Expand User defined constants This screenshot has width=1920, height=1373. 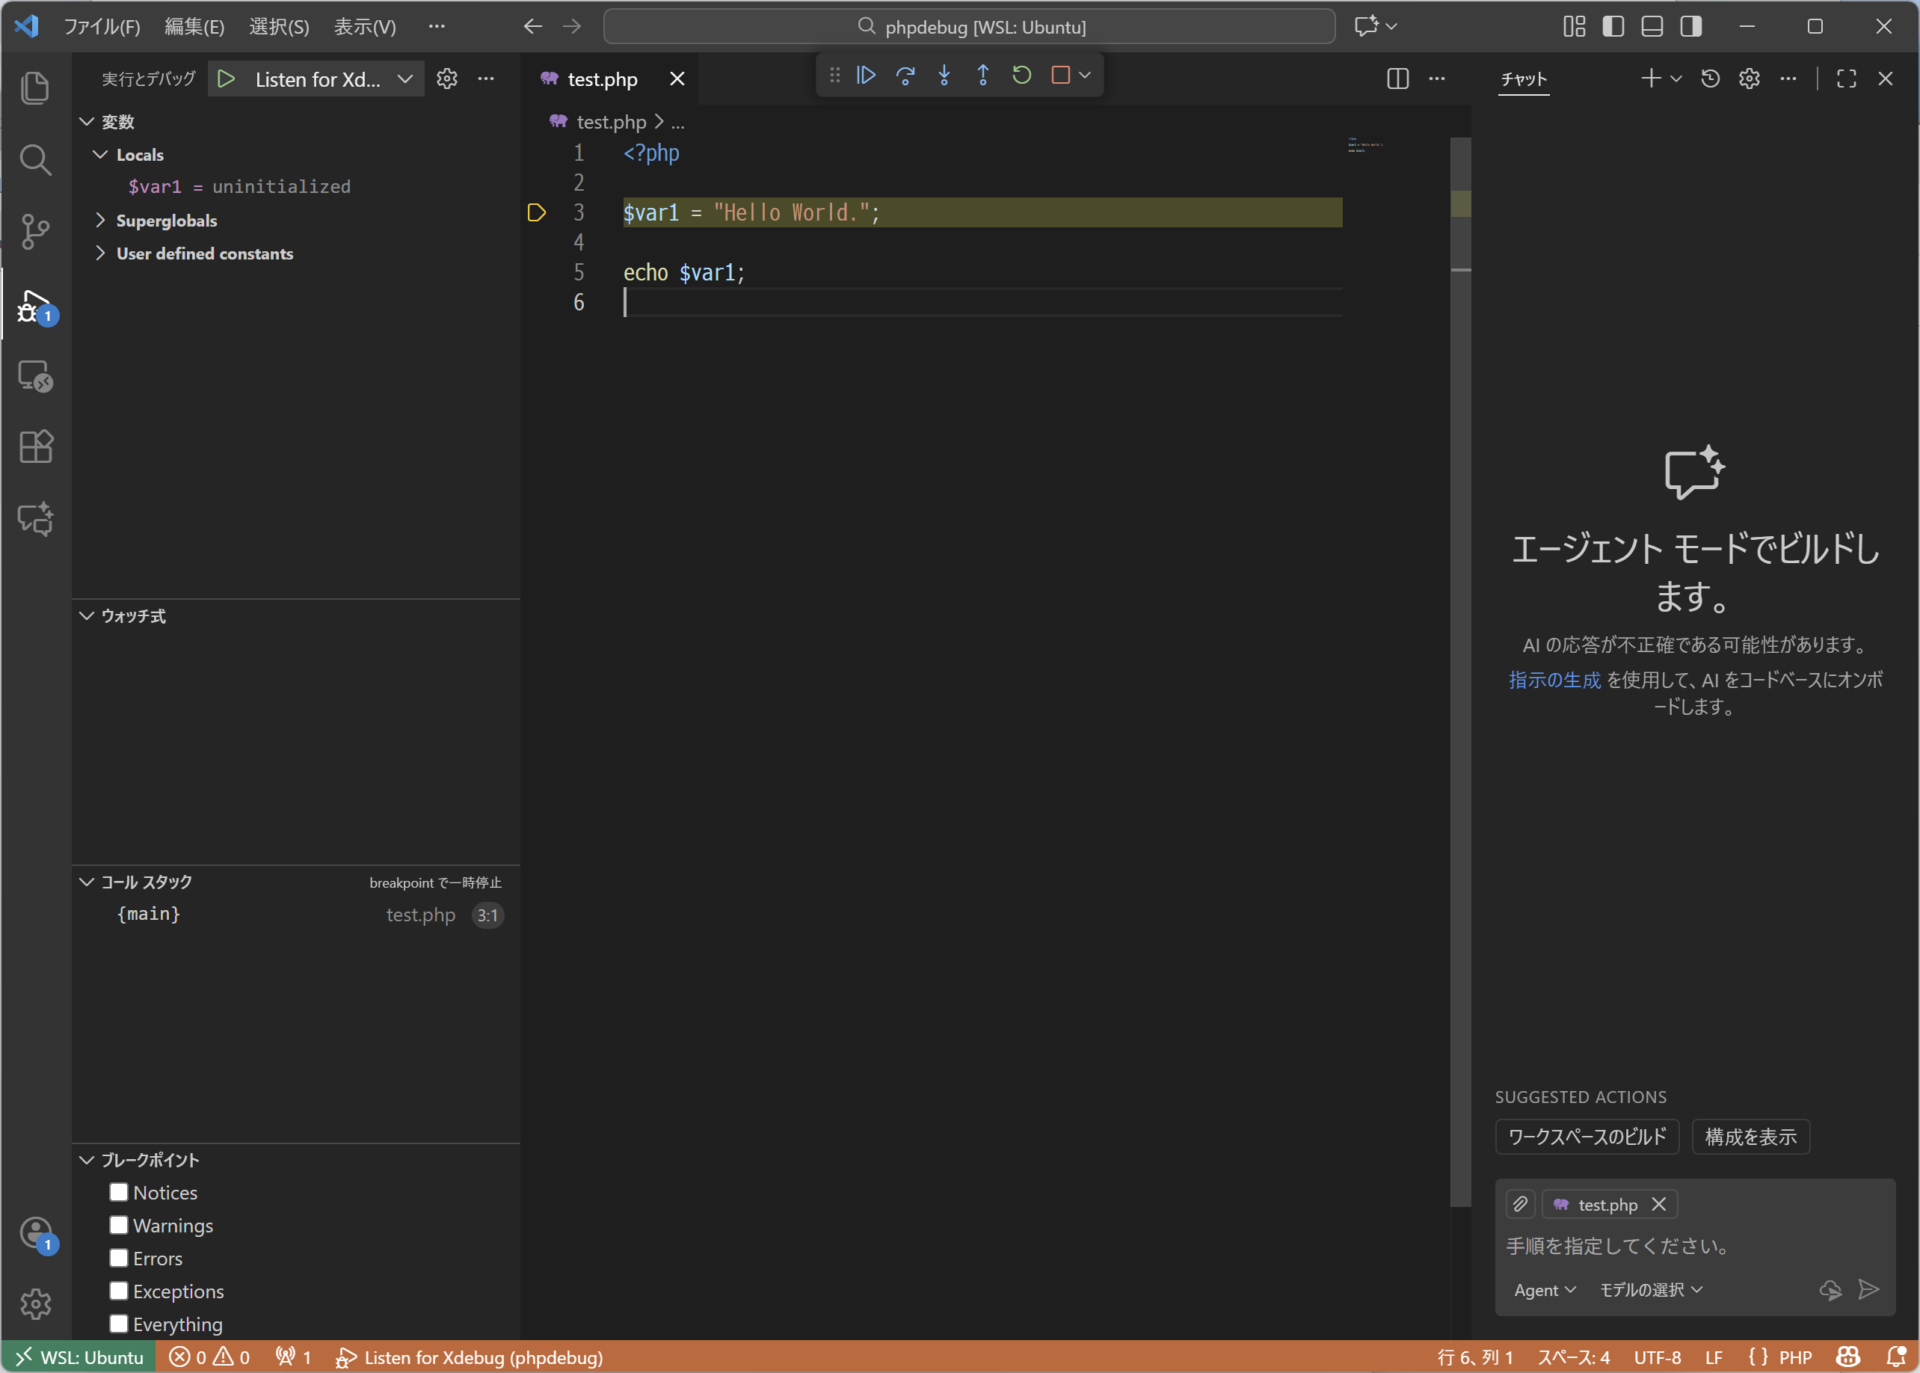pyautogui.click(x=204, y=253)
